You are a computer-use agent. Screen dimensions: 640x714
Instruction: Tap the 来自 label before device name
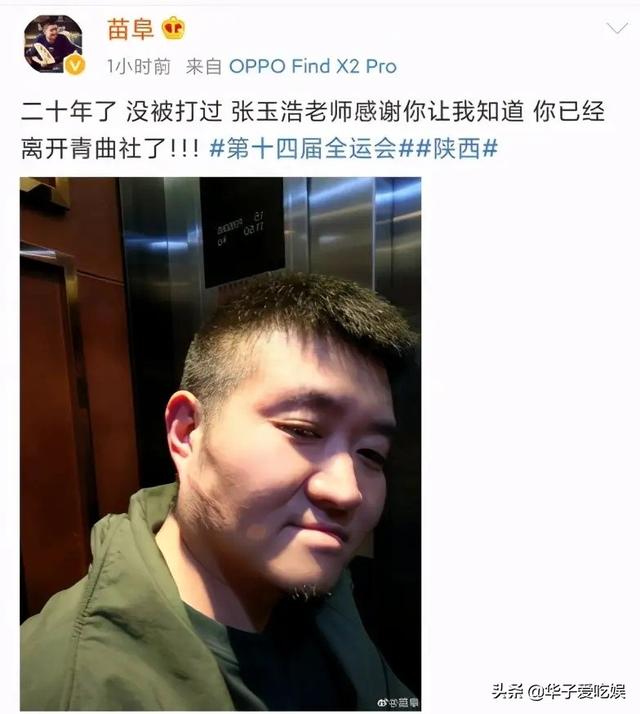tap(204, 67)
